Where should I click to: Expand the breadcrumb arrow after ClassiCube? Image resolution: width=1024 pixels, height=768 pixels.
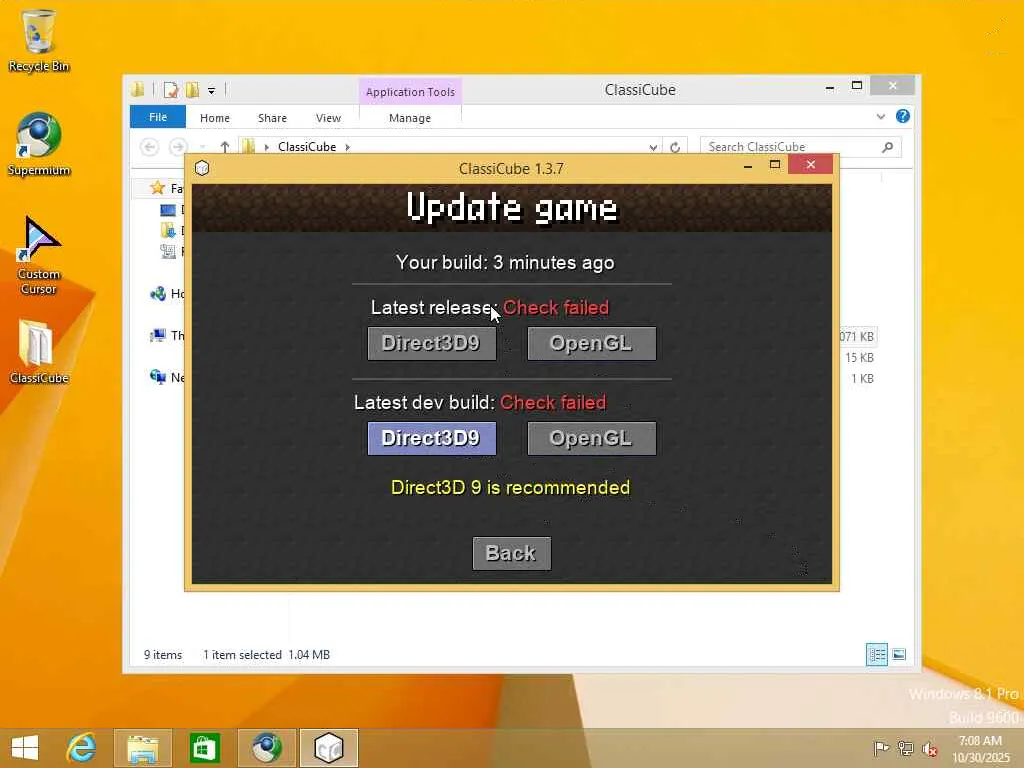[x=347, y=148]
